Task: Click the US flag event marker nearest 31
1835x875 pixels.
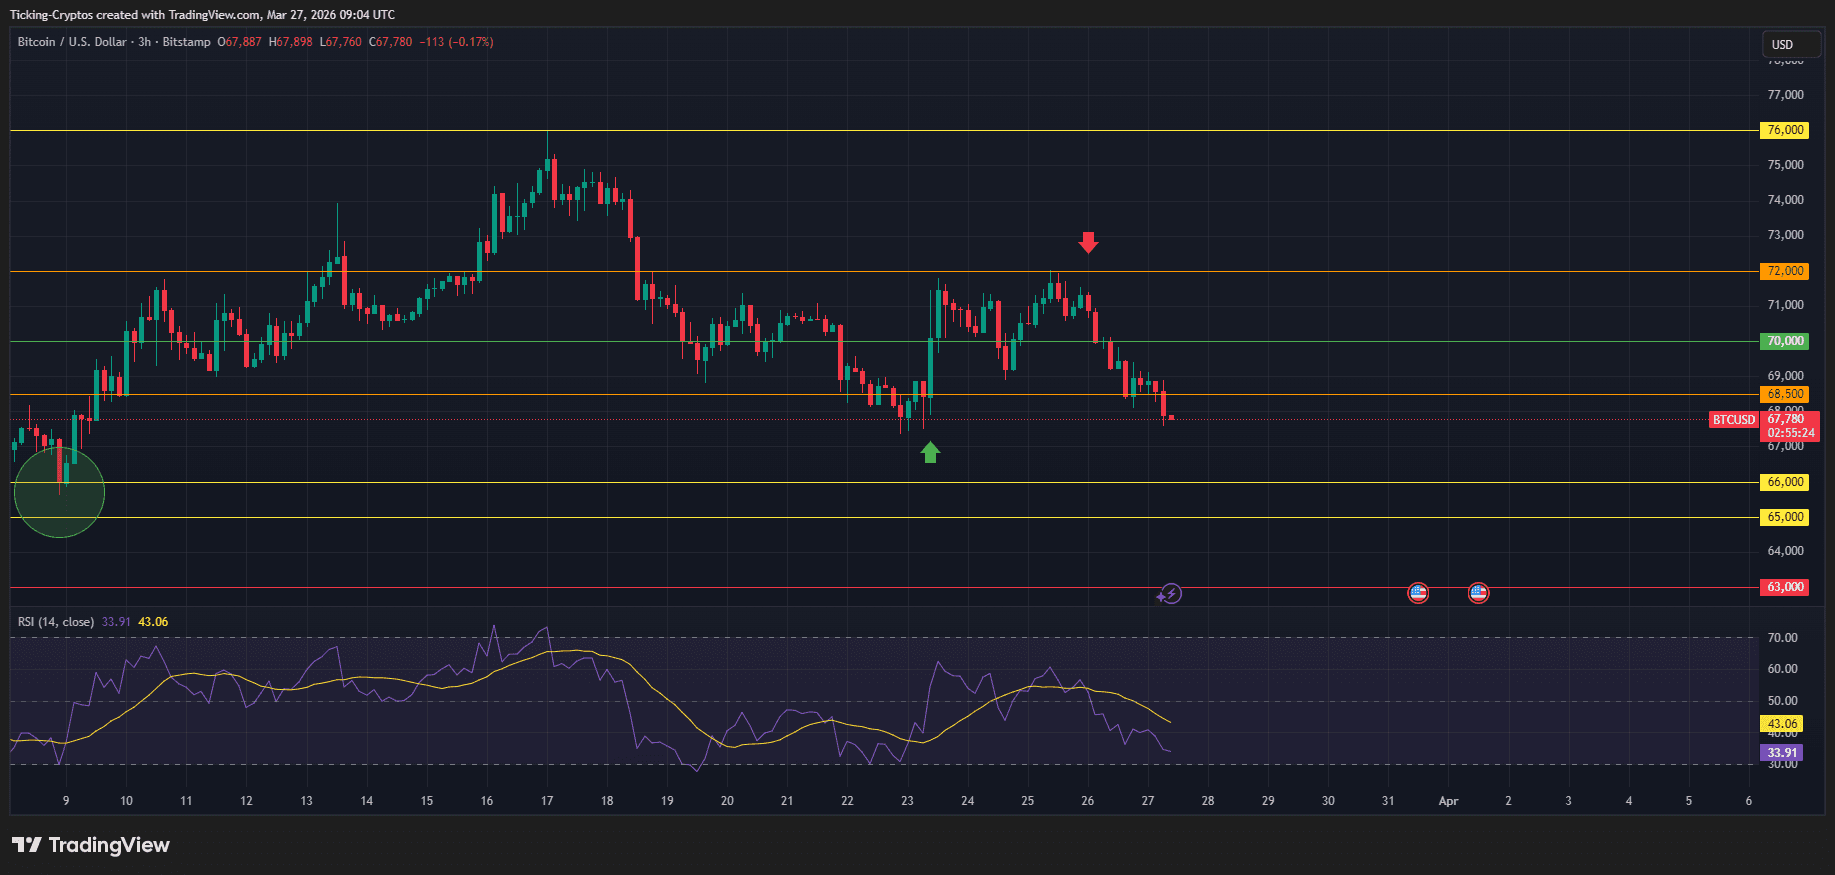Action: tap(1417, 593)
